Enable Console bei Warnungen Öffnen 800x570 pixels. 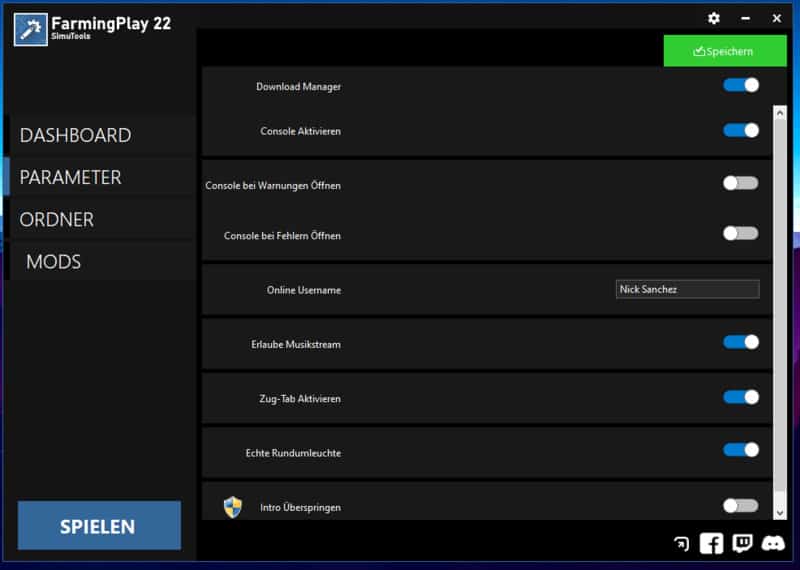[741, 183]
